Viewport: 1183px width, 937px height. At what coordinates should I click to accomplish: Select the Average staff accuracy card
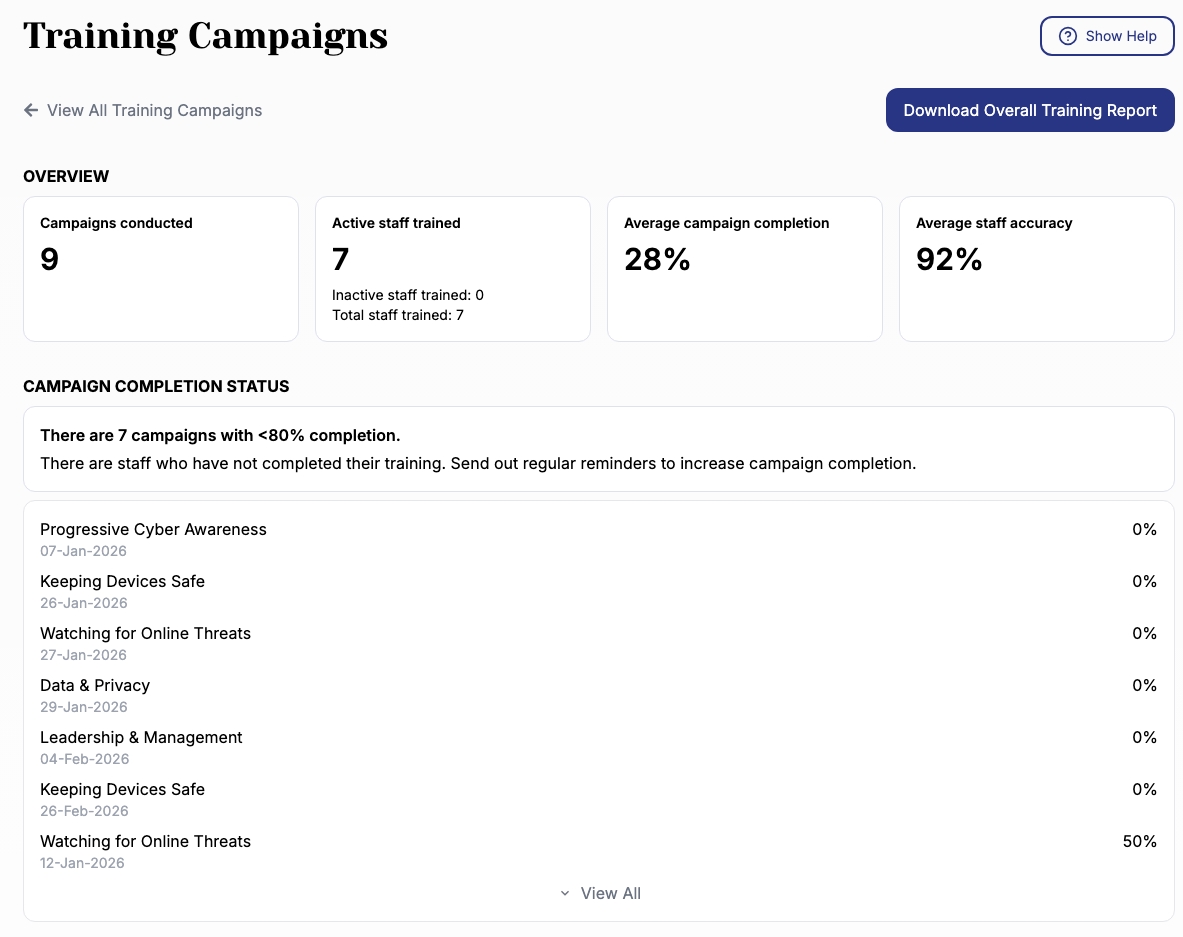click(x=1037, y=269)
